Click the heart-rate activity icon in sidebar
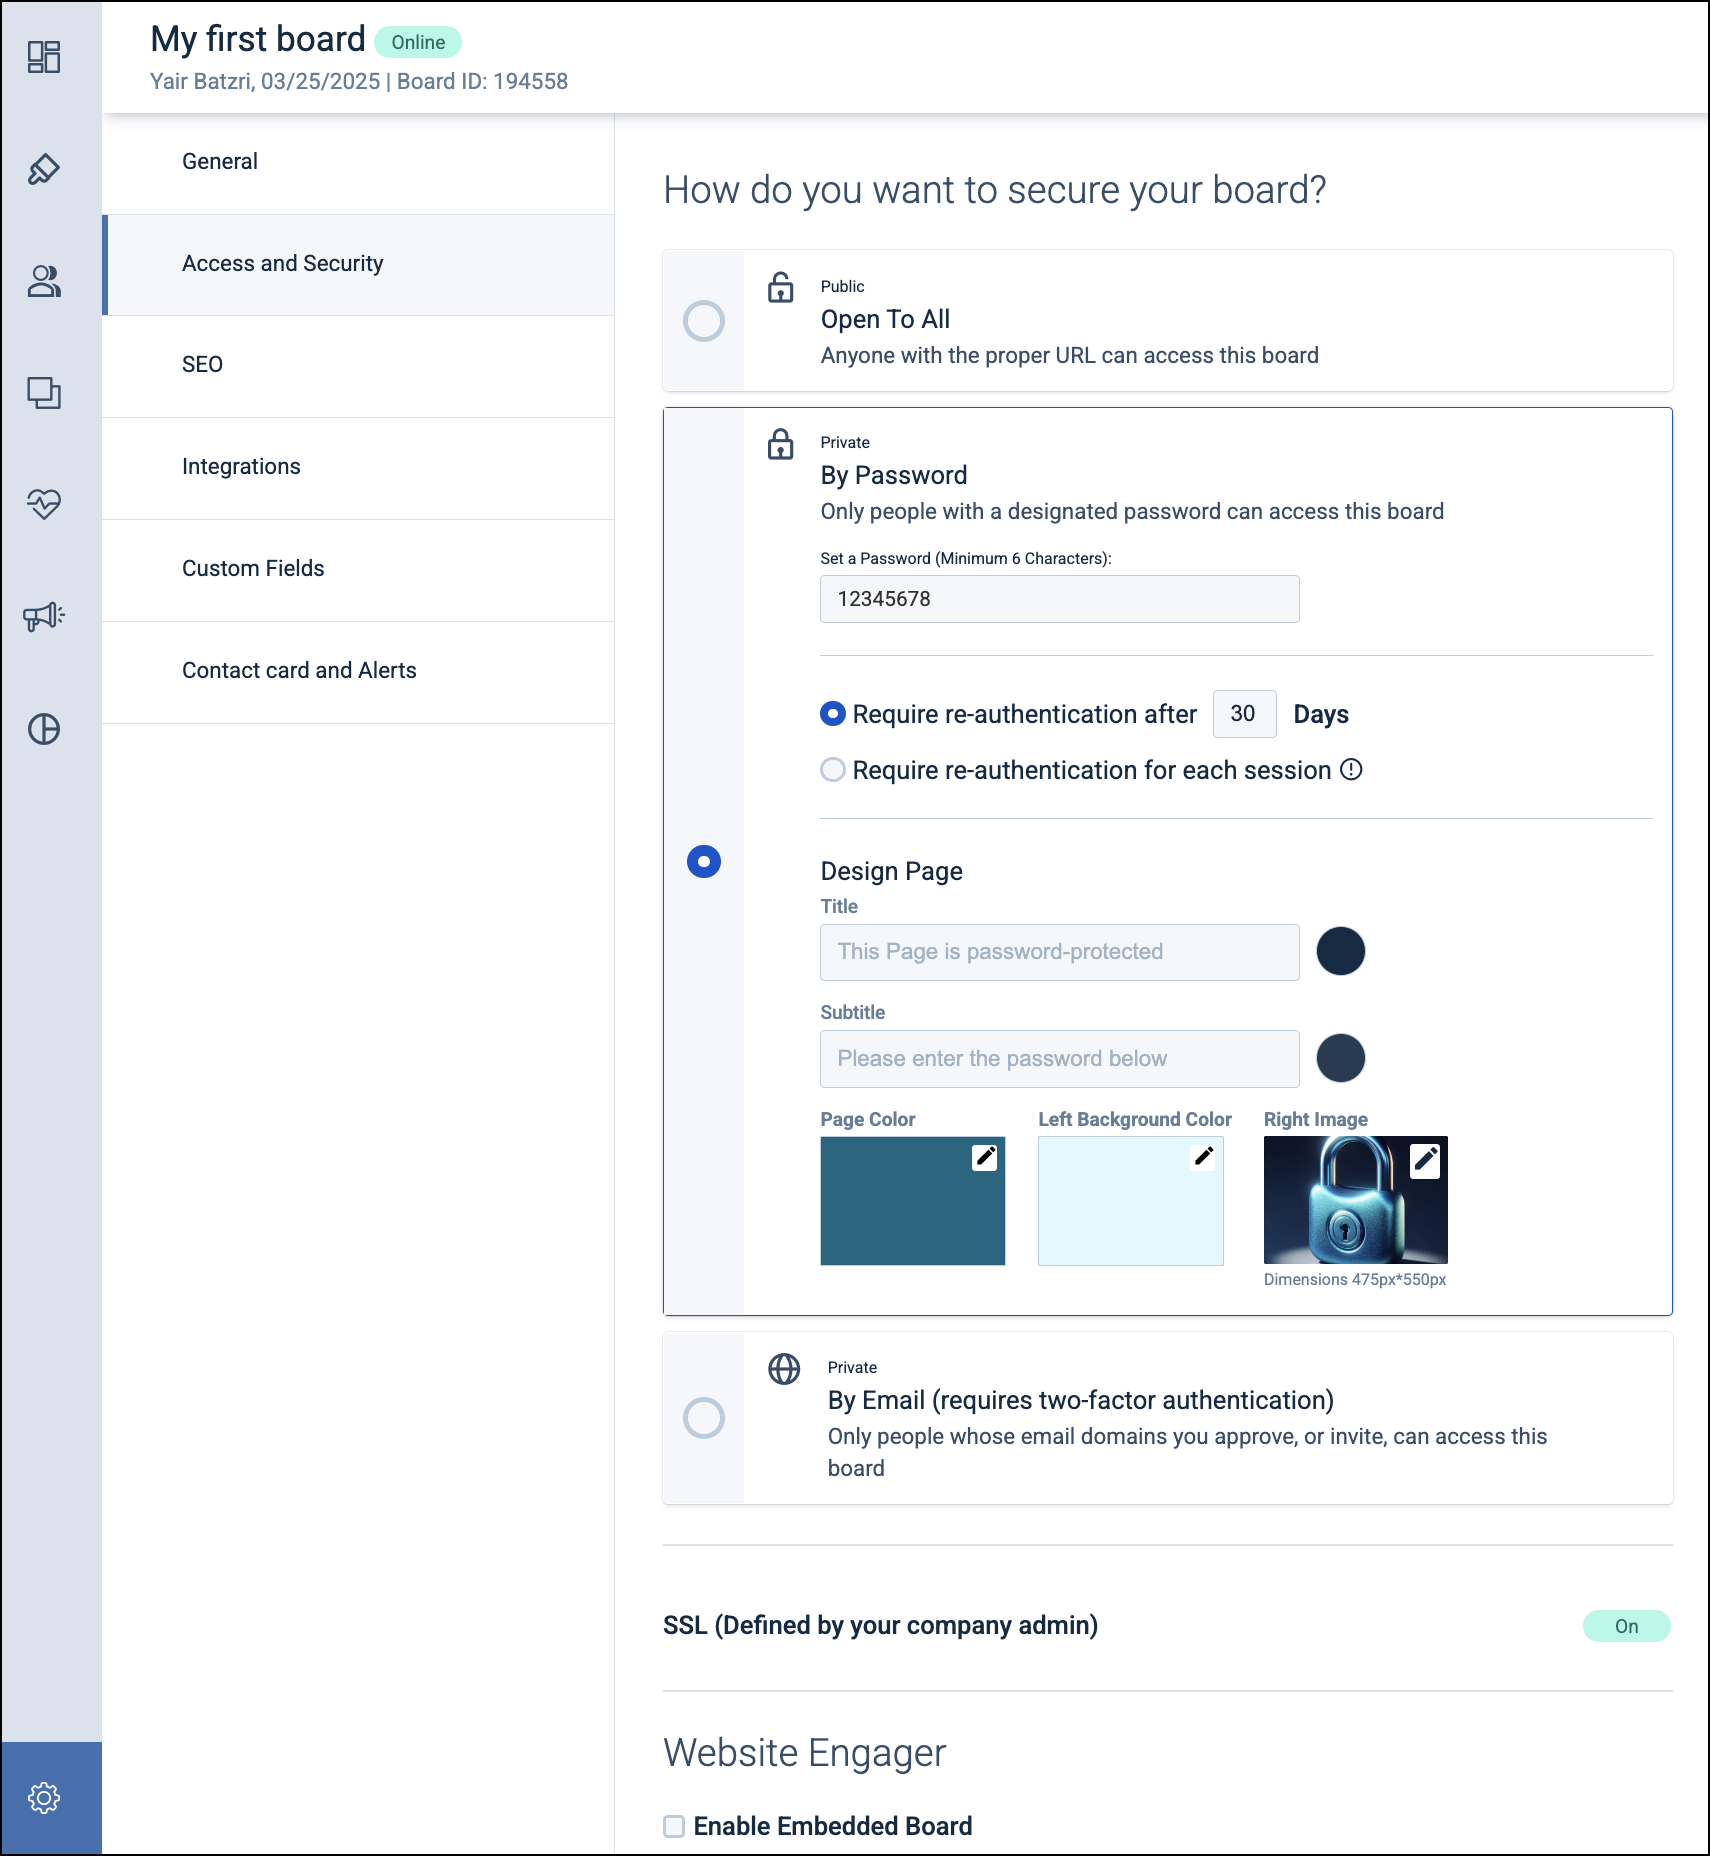 coord(44,503)
